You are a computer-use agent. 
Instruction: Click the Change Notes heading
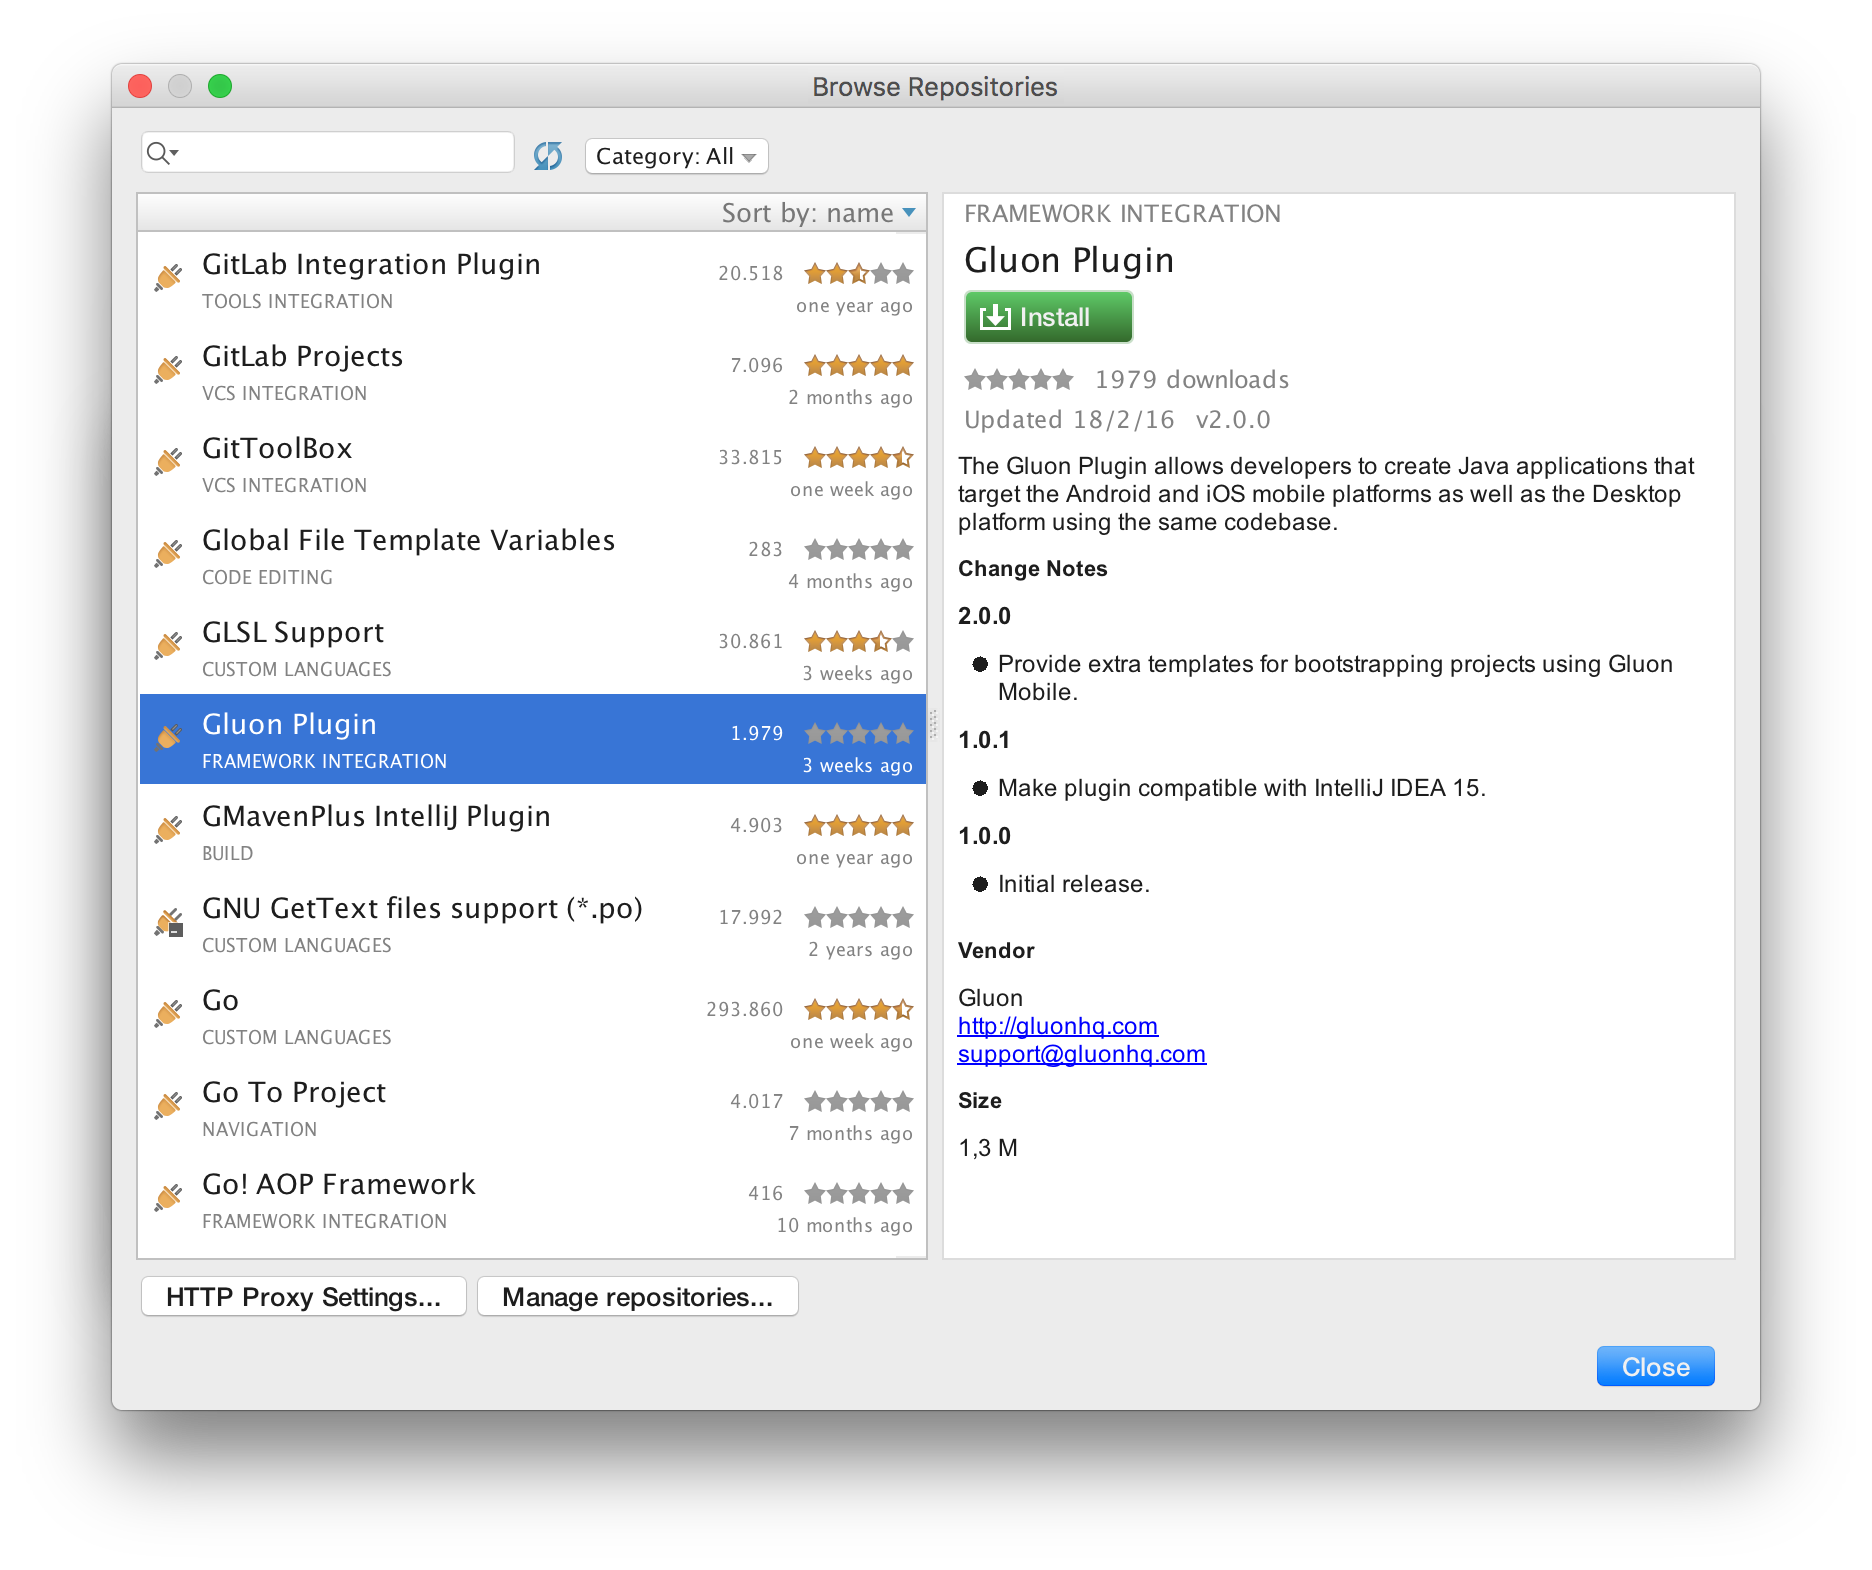pos(1033,568)
